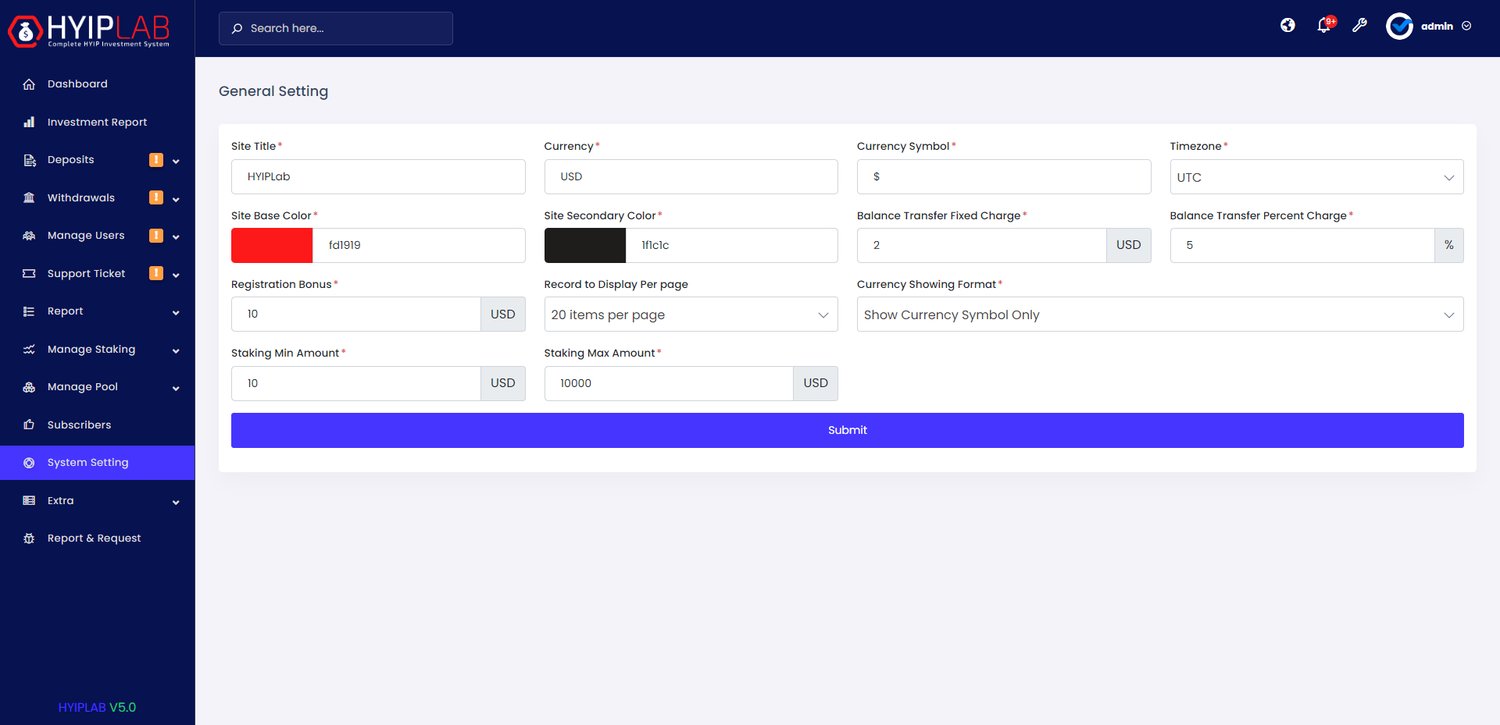Click the HYIPLAB logo

point(88,30)
